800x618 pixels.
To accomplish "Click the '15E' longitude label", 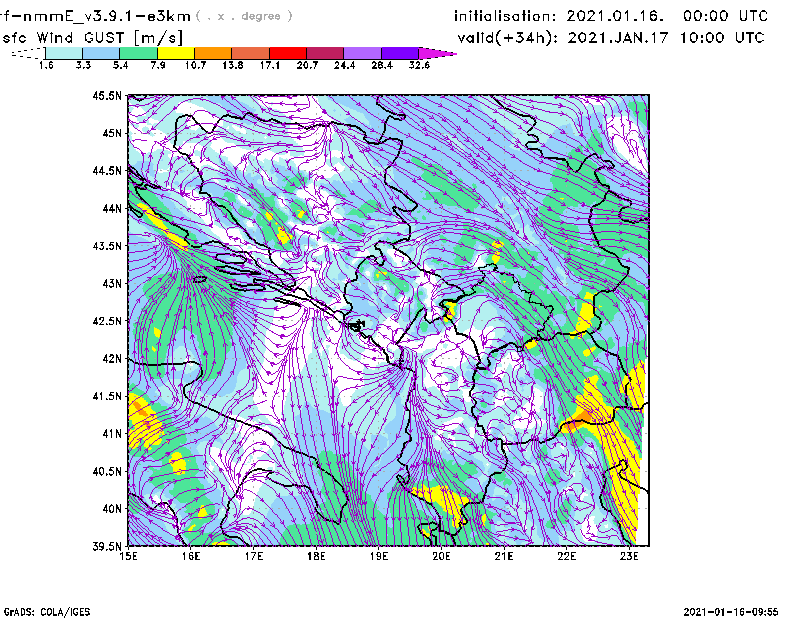I will [128, 556].
